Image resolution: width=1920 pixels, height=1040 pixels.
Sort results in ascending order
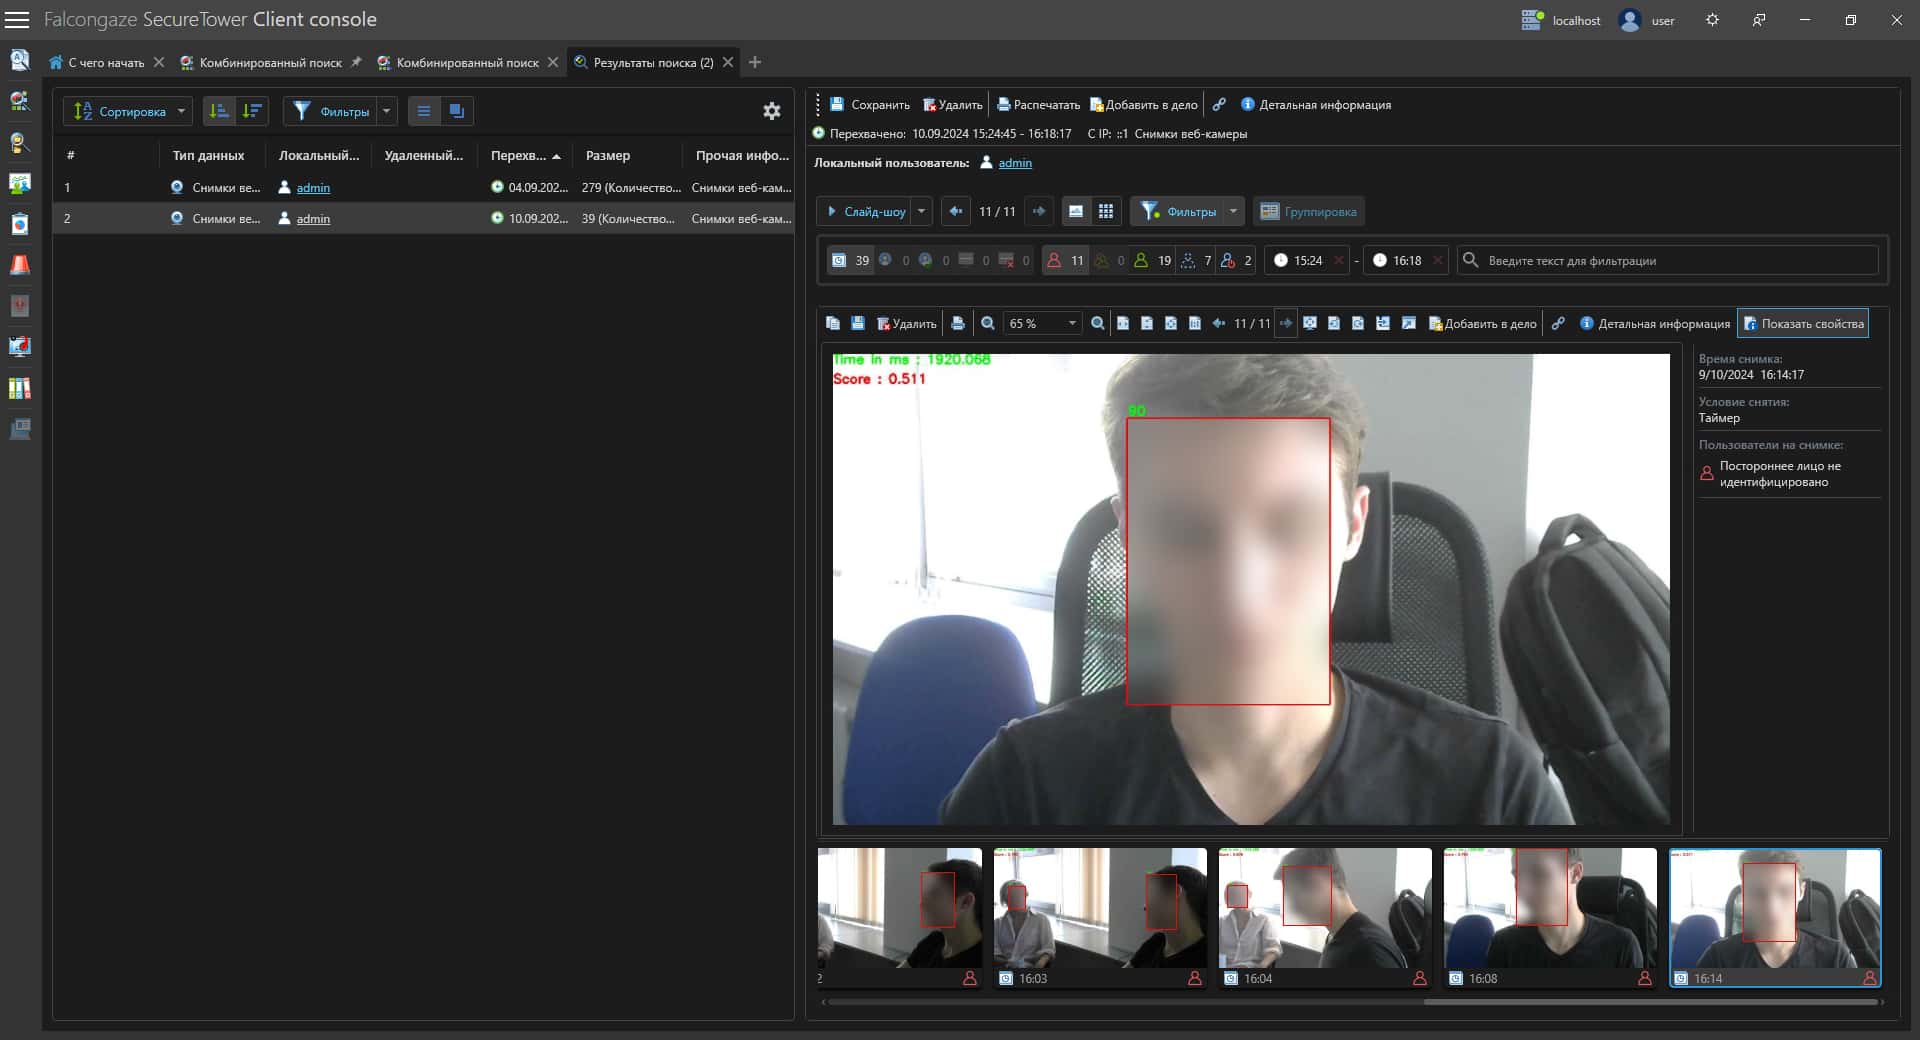coord(219,111)
